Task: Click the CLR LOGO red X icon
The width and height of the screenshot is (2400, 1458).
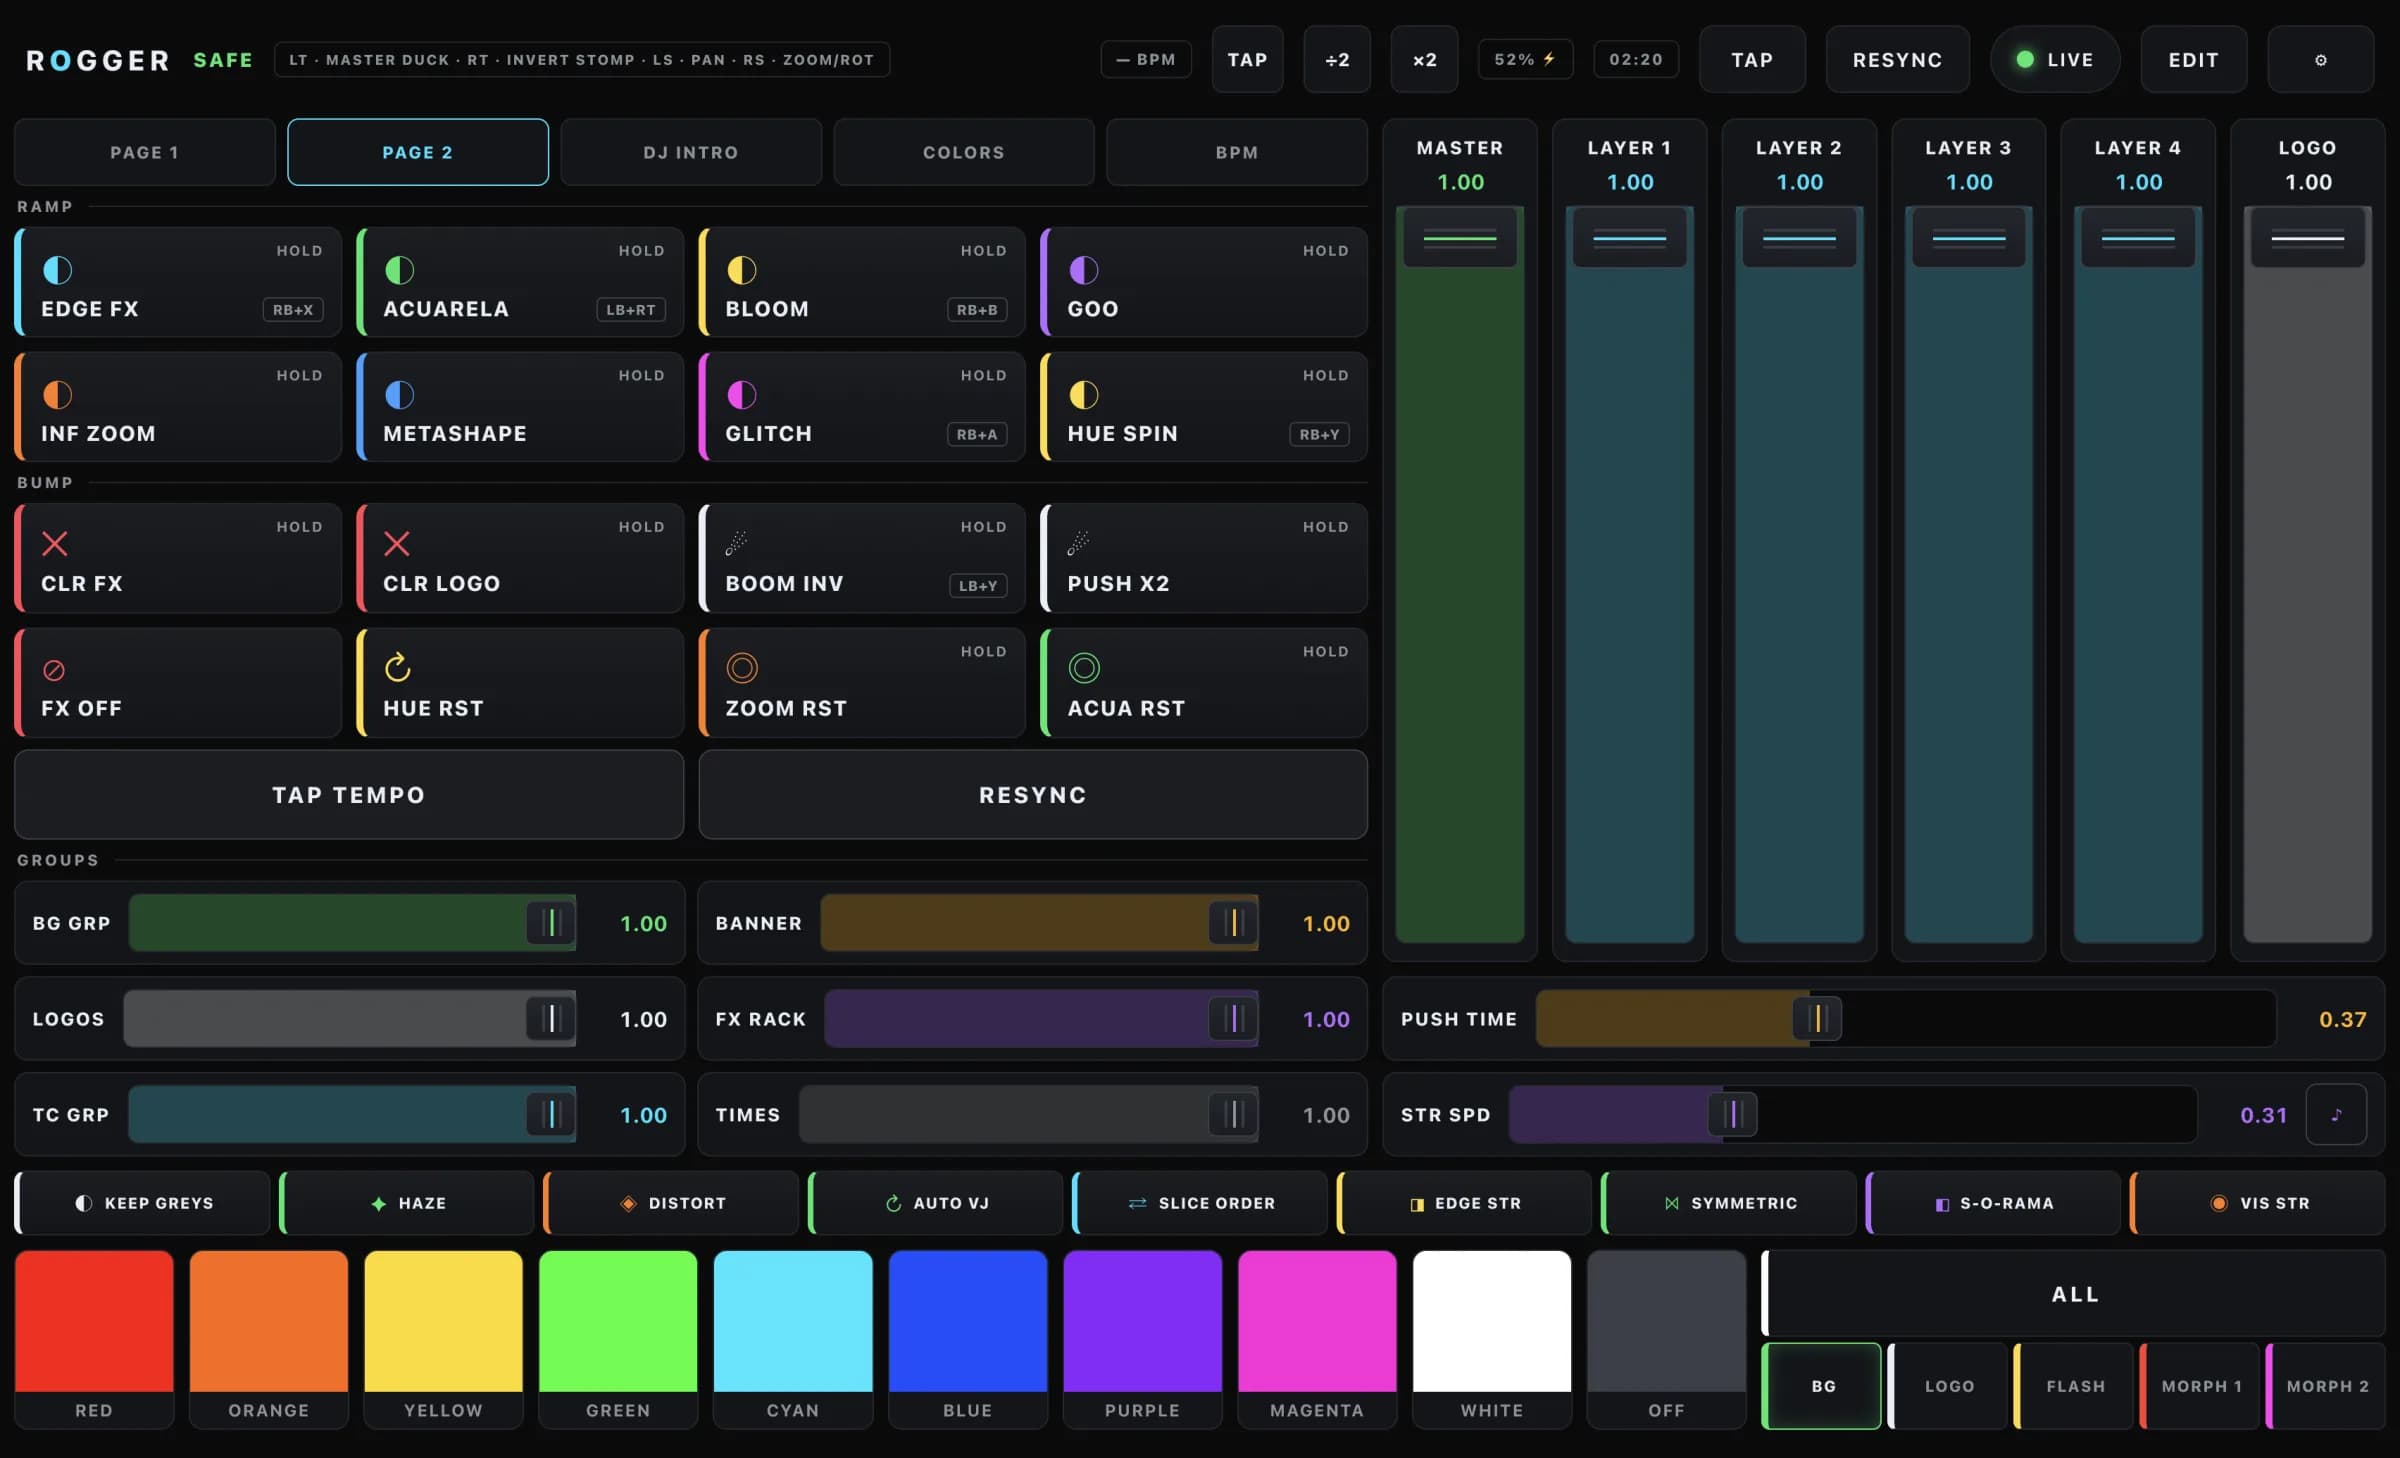Action: pos(397,544)
